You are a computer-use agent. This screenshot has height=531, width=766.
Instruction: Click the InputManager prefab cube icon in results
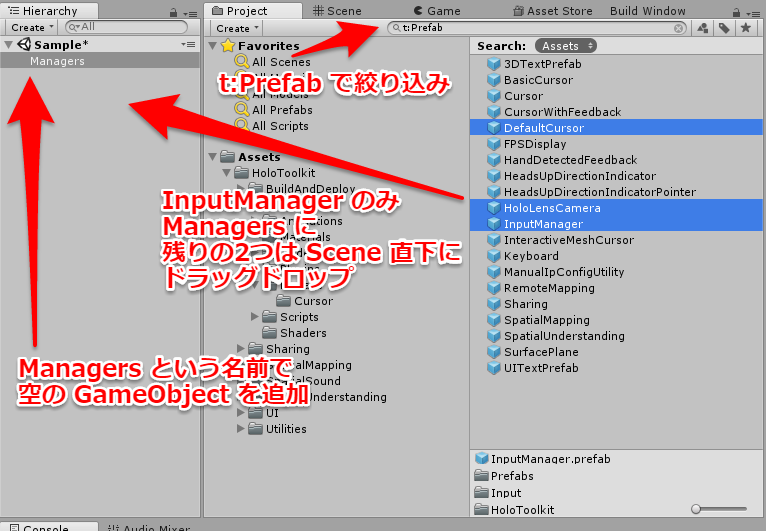(494, 224)
